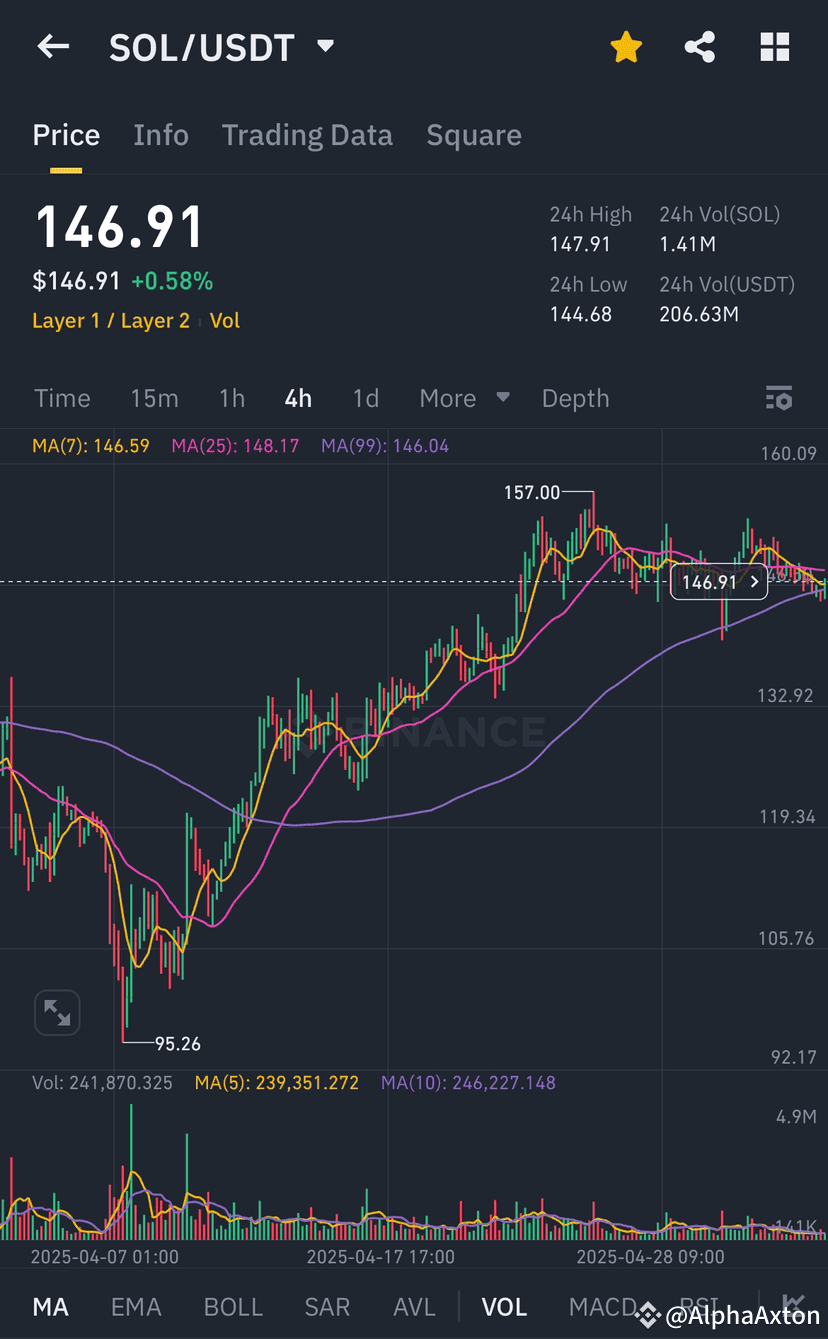Open the share icon
Screen dimensions: 828x1339
tap(700, 46)
